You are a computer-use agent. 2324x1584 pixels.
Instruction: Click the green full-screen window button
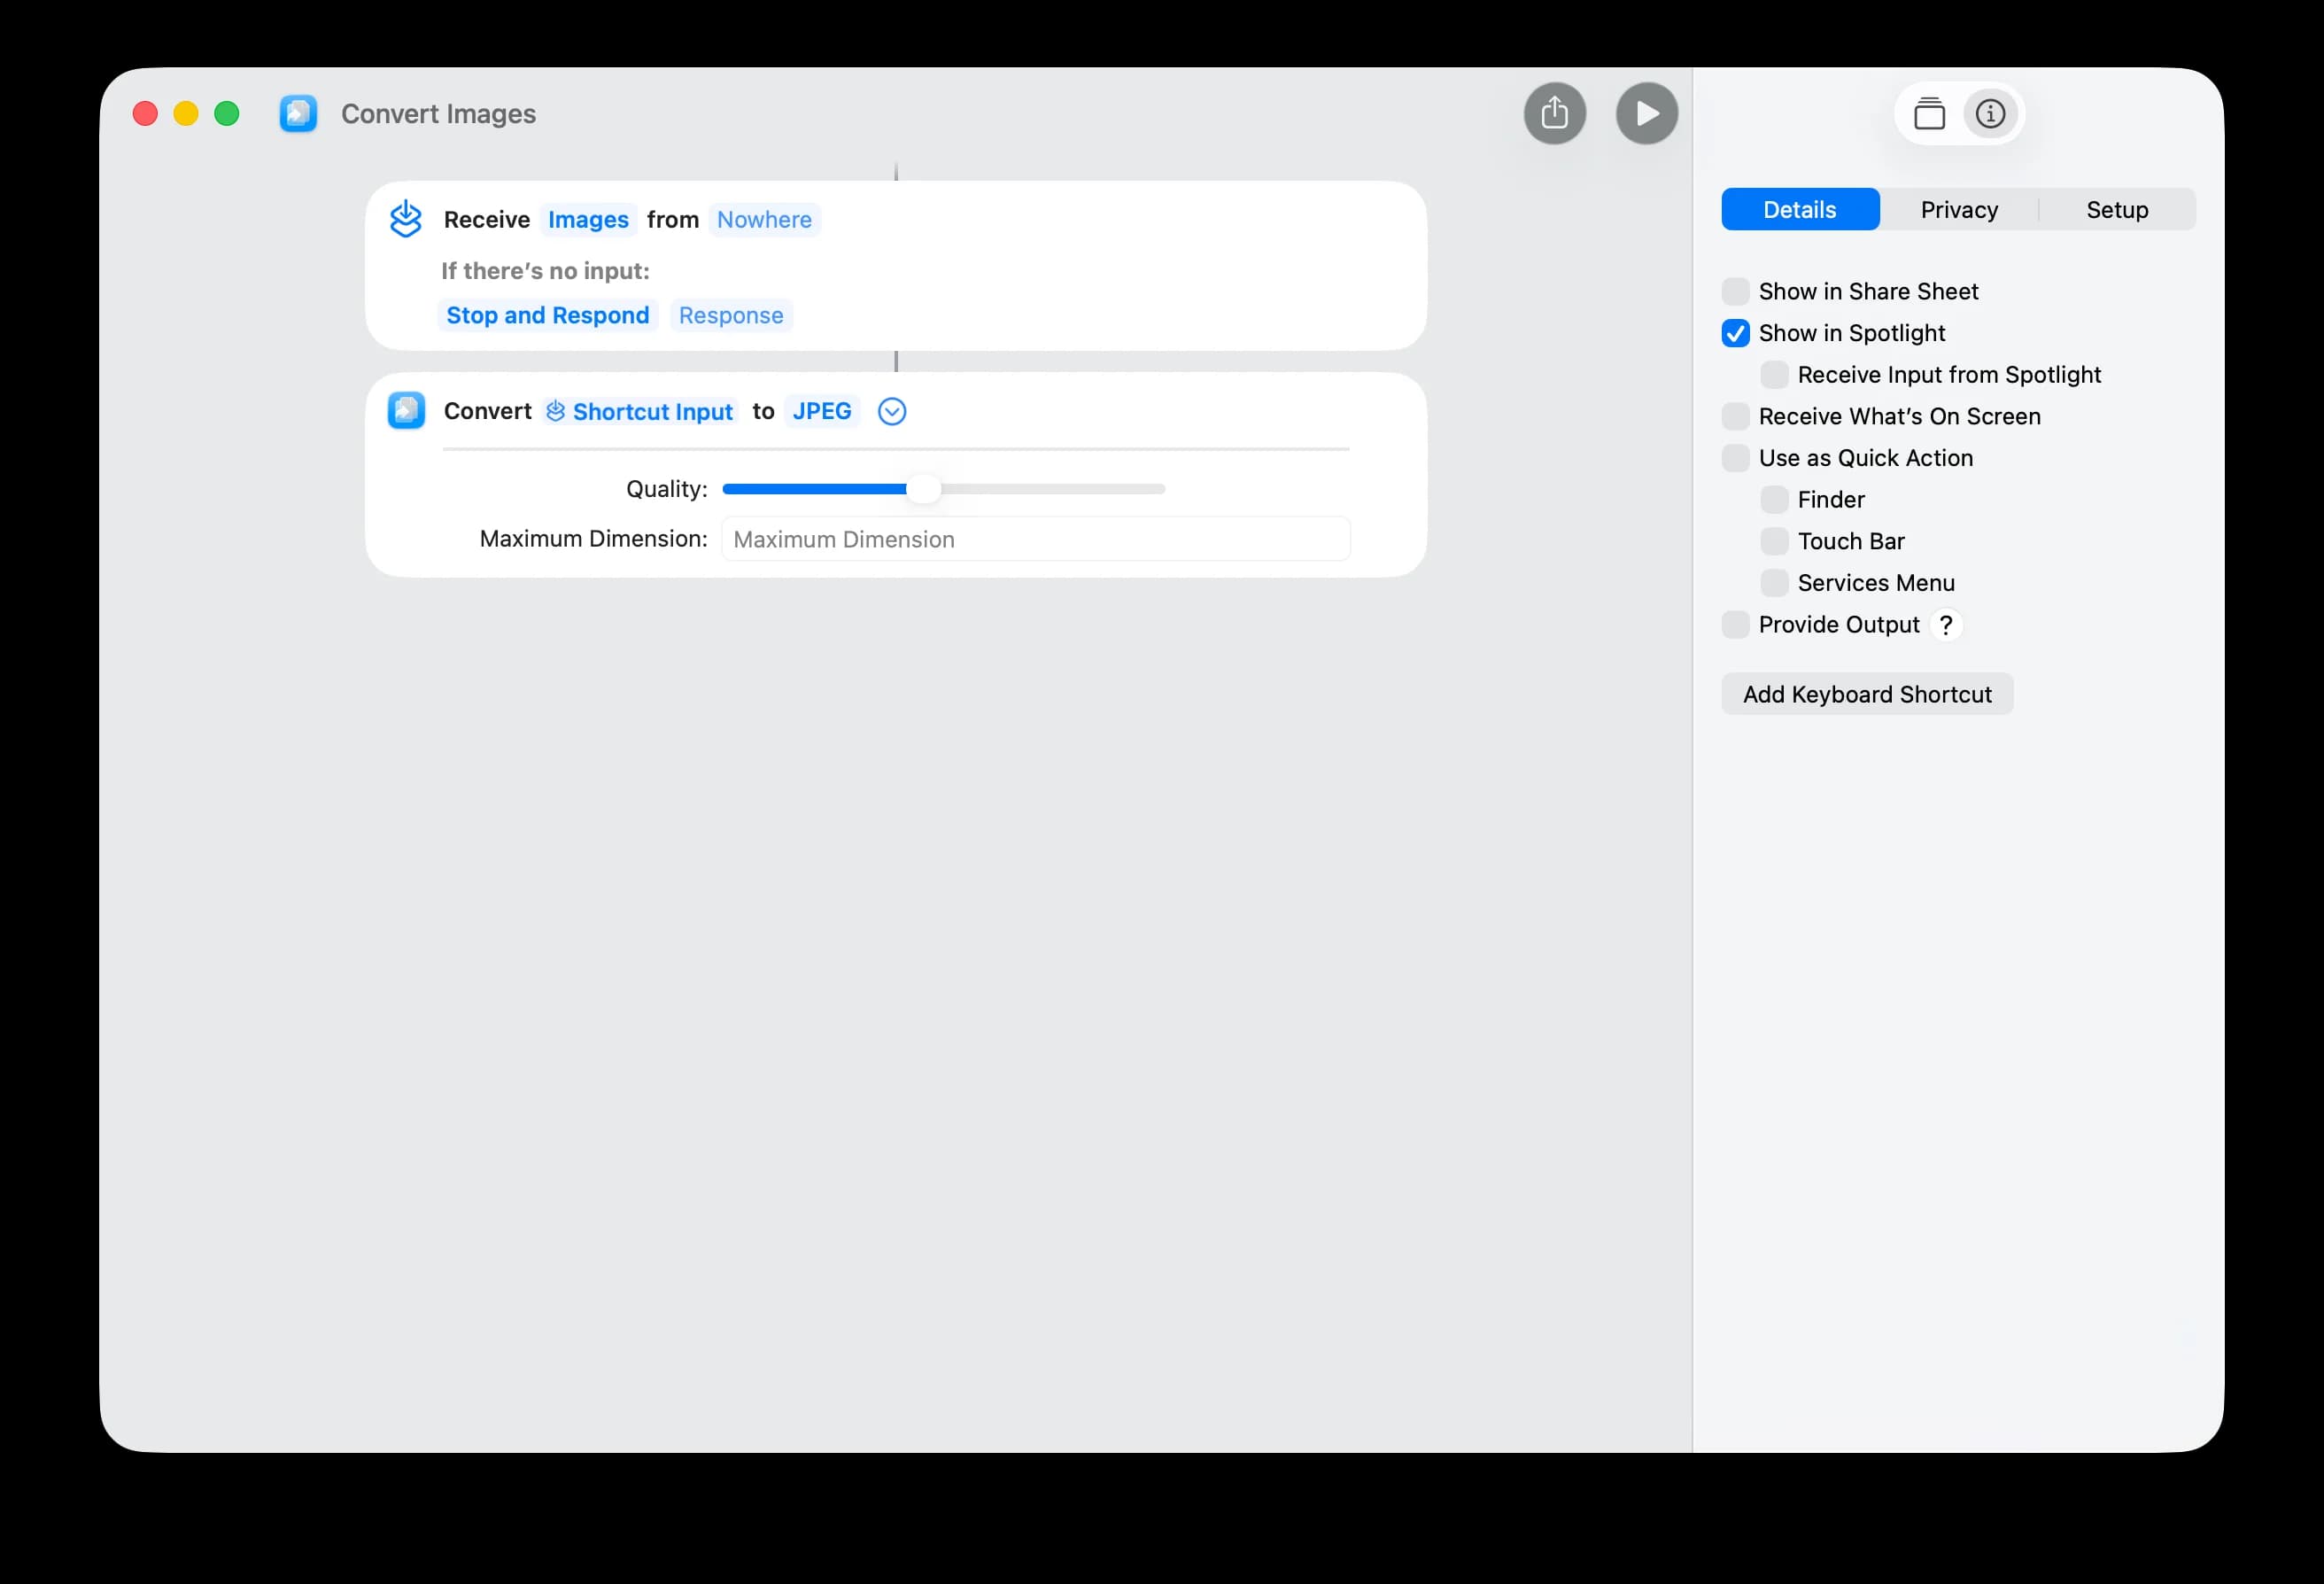pyautogui.click(x=227, y=114)
